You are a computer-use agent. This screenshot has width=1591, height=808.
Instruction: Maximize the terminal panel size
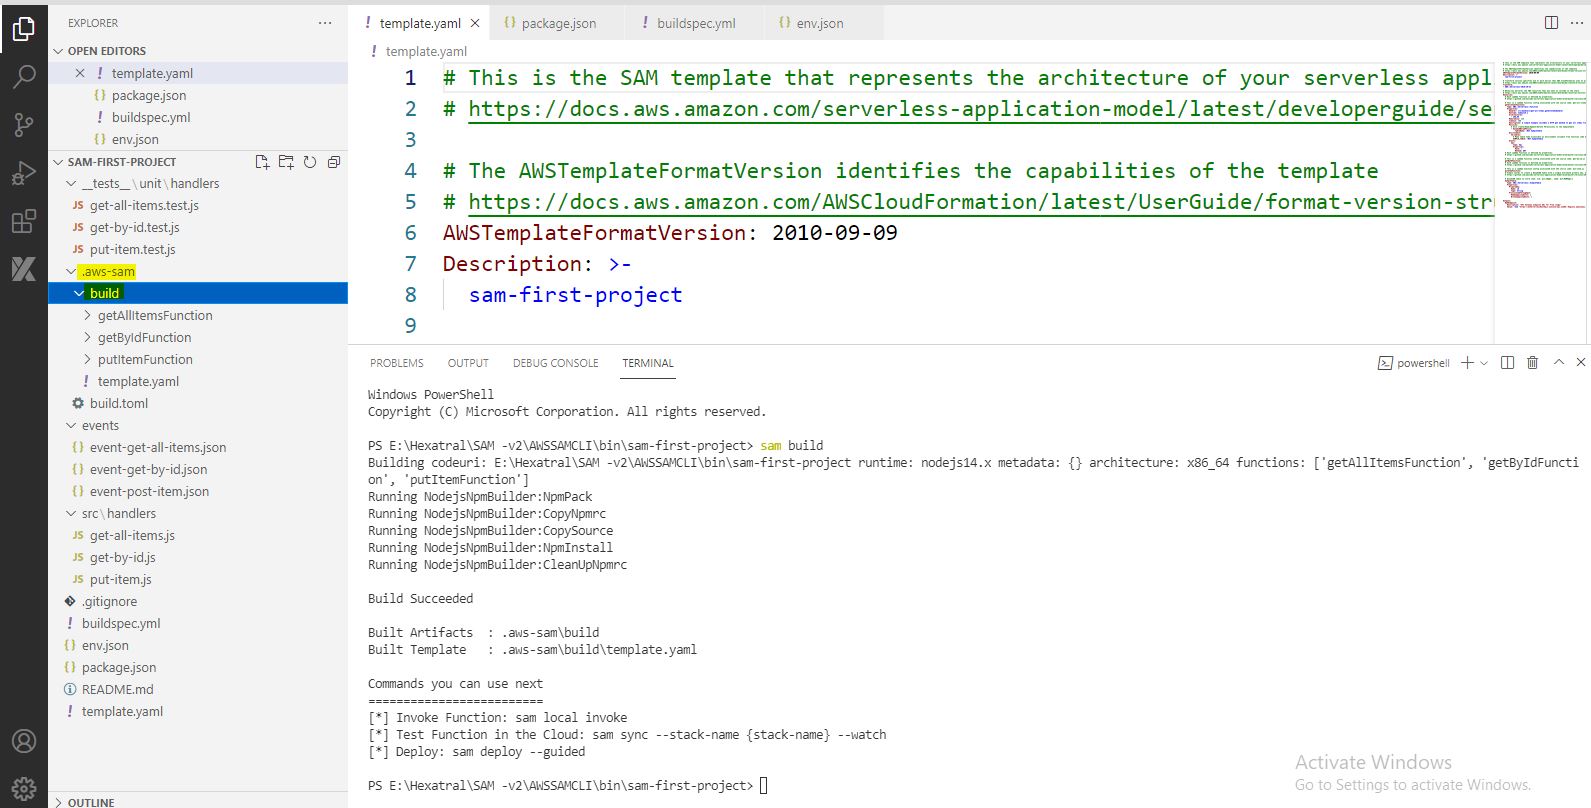(1558, 363)
